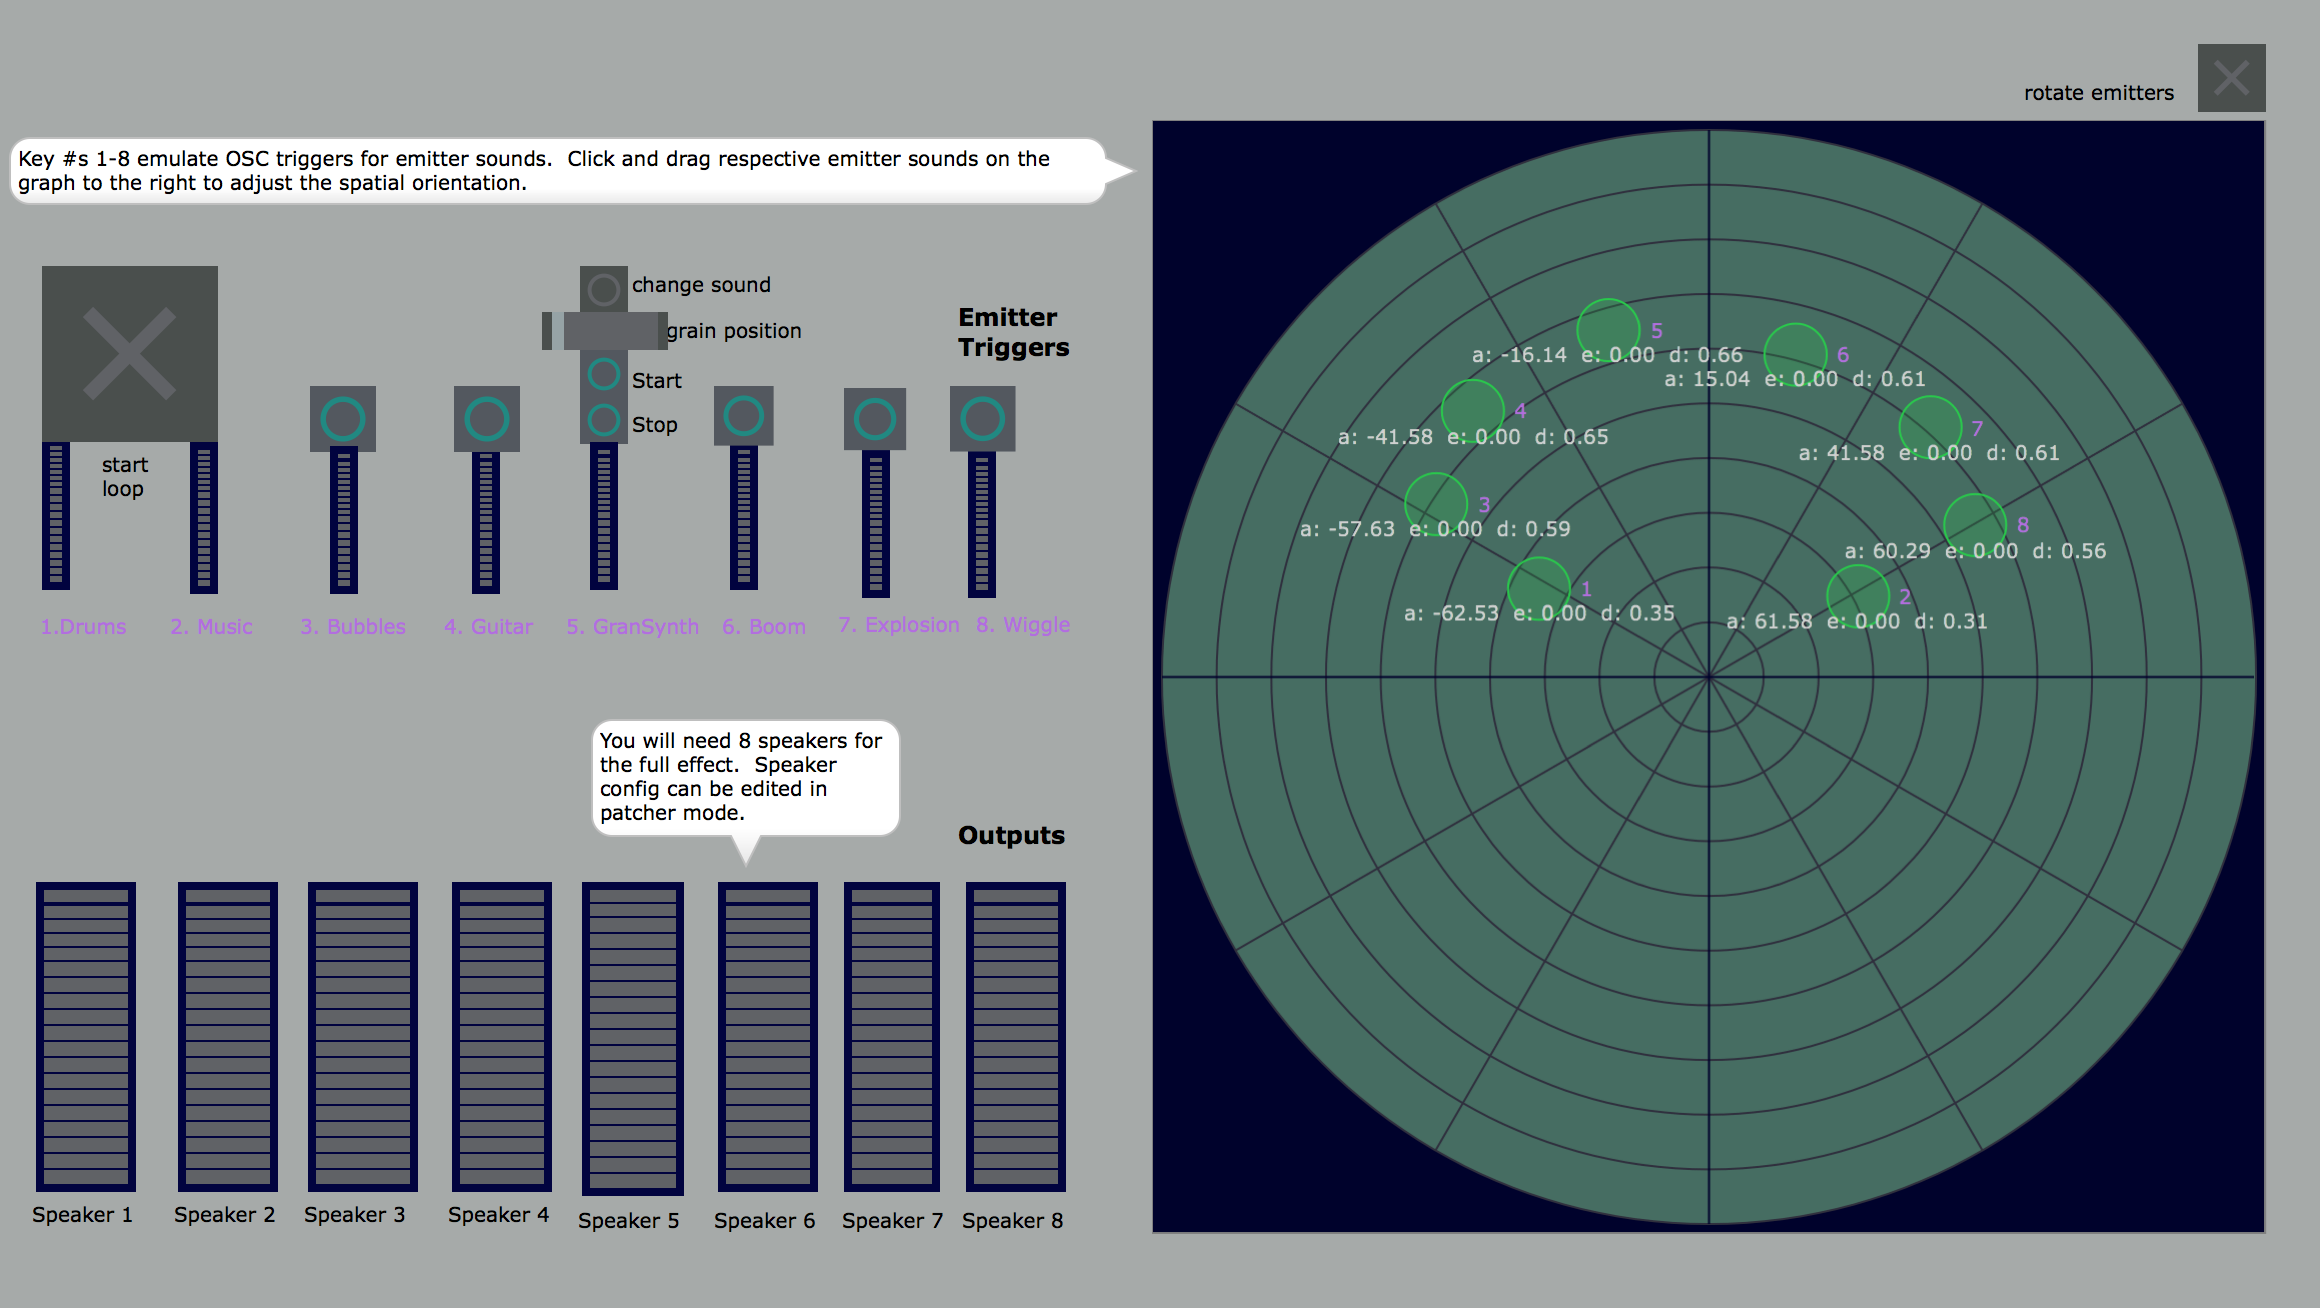Click the 'a: -41.58' readout of emitter 4

click(x=1385, y=437)
